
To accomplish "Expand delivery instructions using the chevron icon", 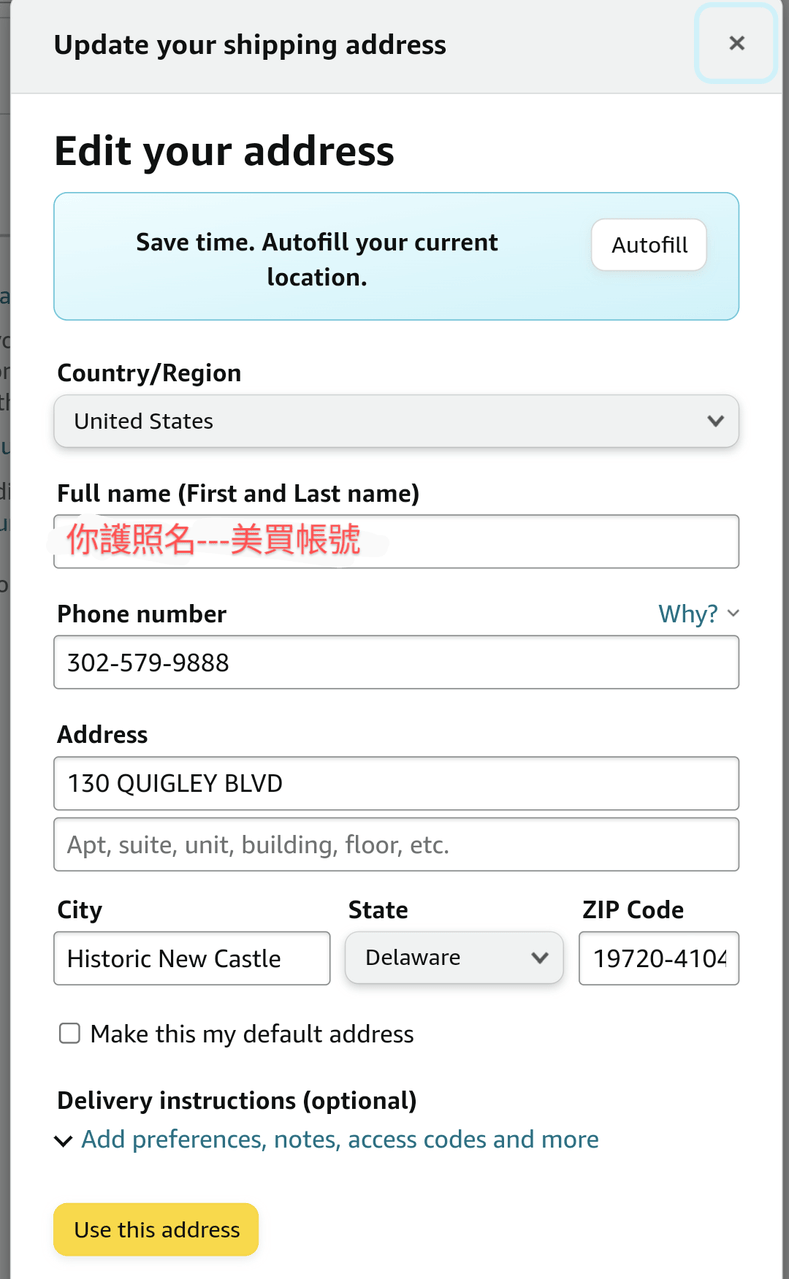I will point(63,1141).
